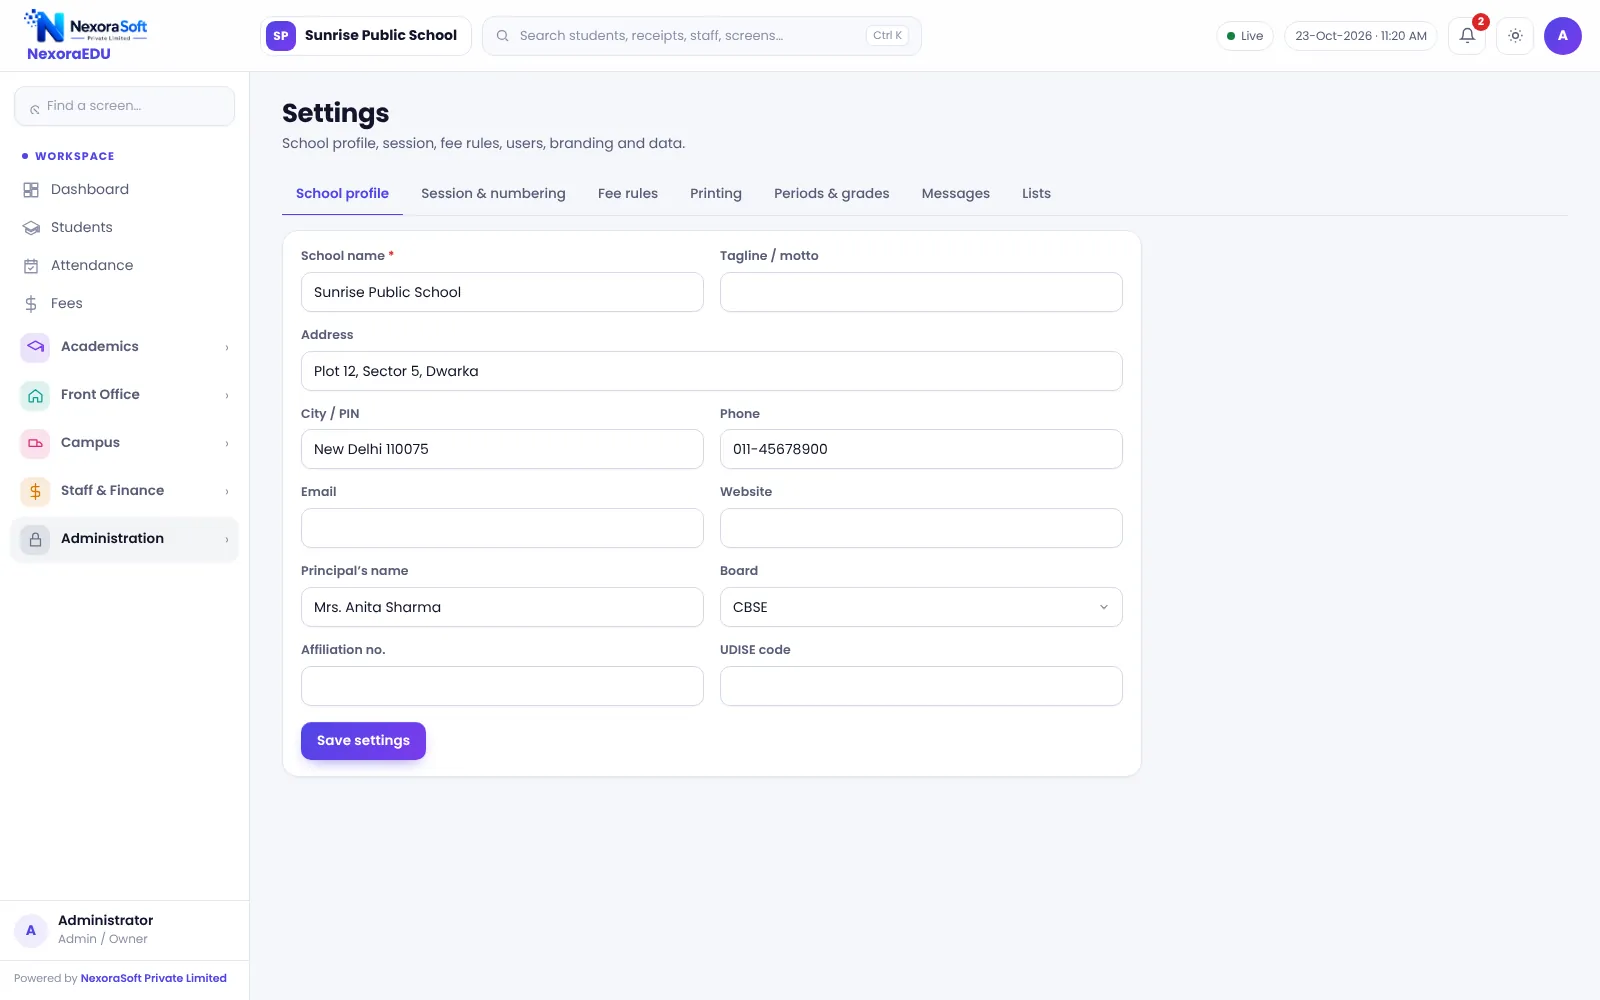Click the Students graduation cap icon
Image resolution: width=1600 pixels, height=1000 pixels.
tap(31, 228)
